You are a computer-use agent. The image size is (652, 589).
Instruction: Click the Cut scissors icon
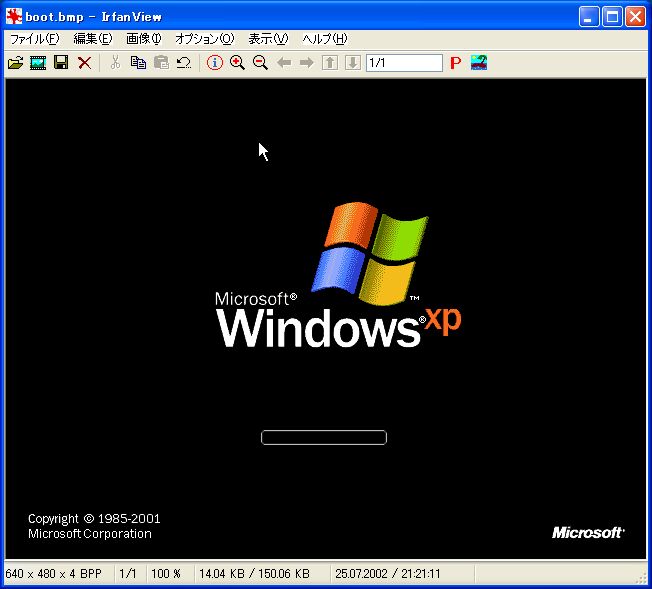pos(115,63)
